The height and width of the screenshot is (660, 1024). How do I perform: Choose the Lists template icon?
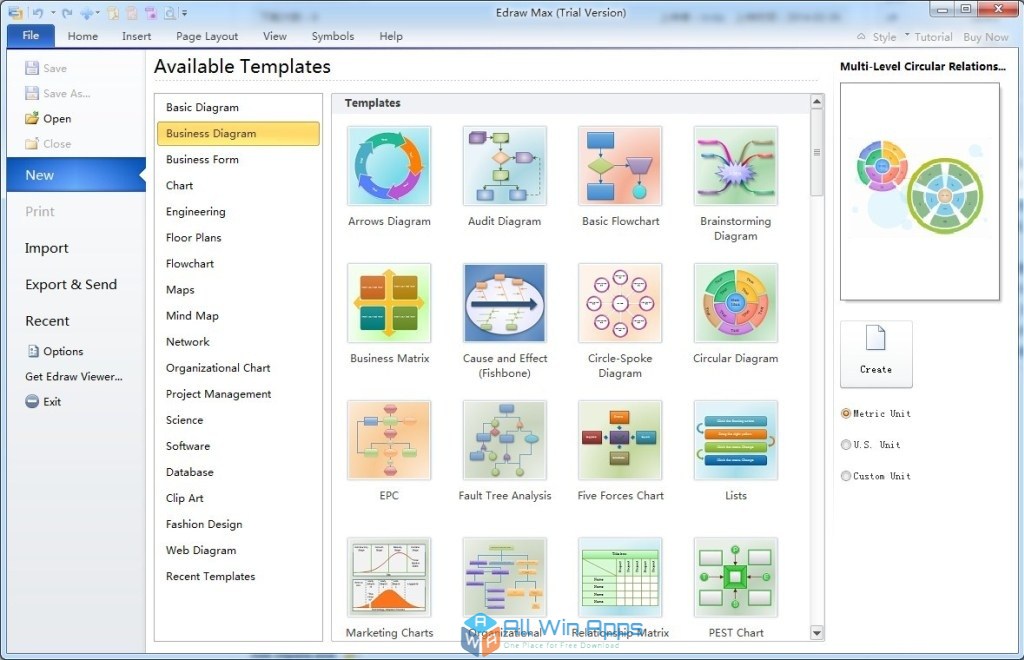[736, 440]
